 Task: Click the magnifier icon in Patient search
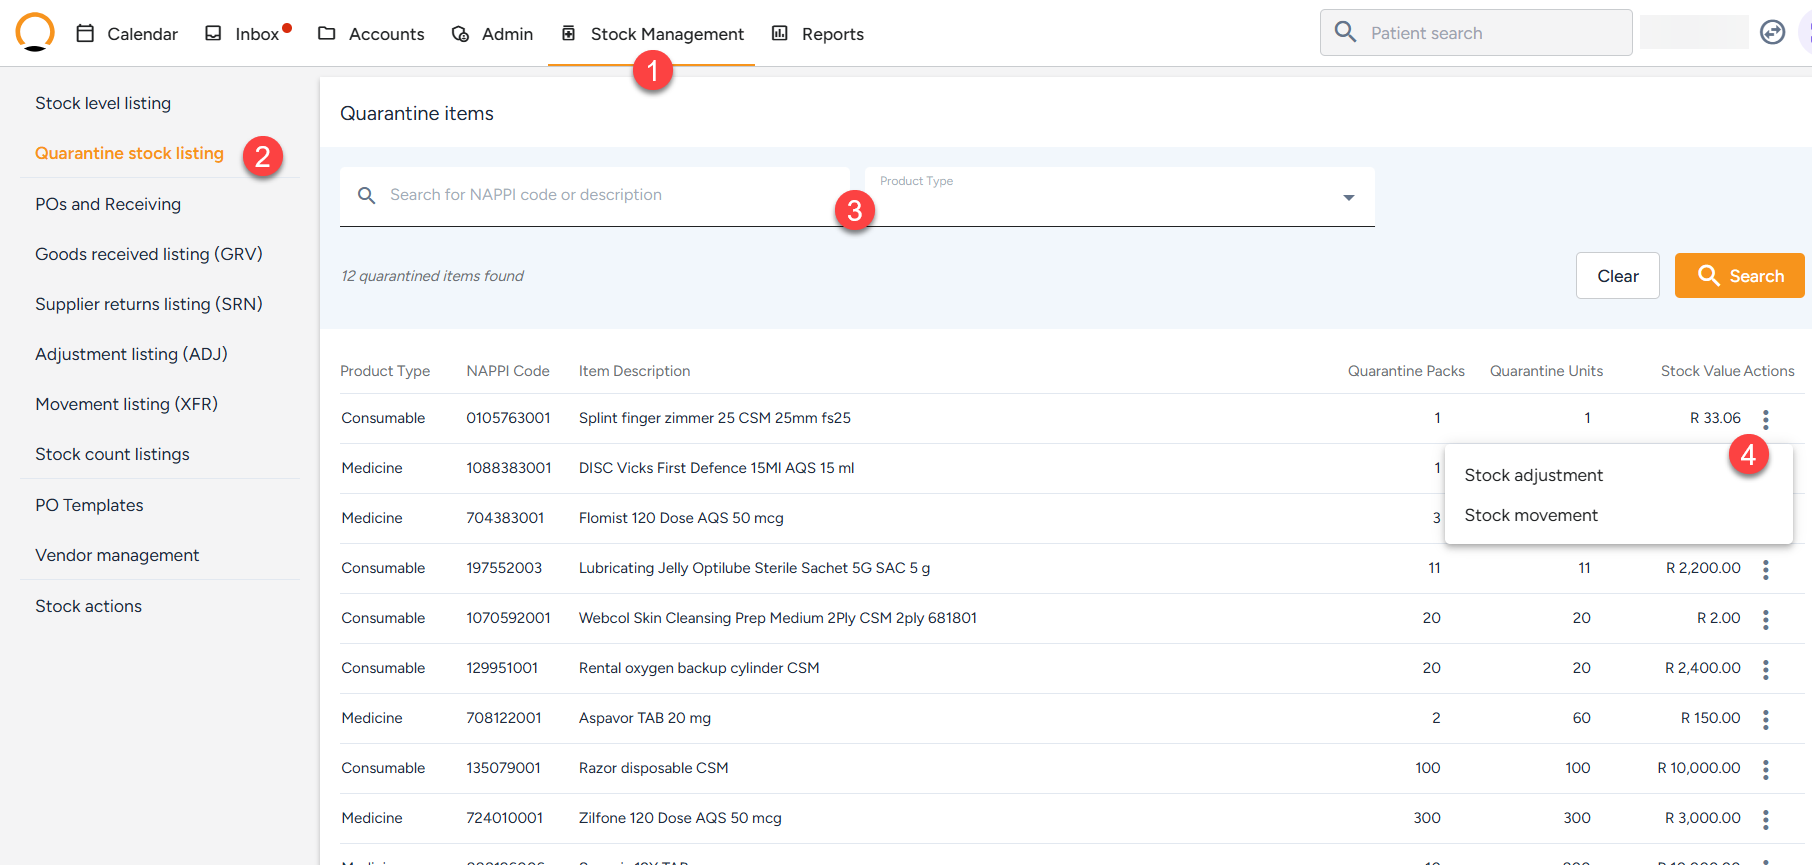coord(1346,33)
